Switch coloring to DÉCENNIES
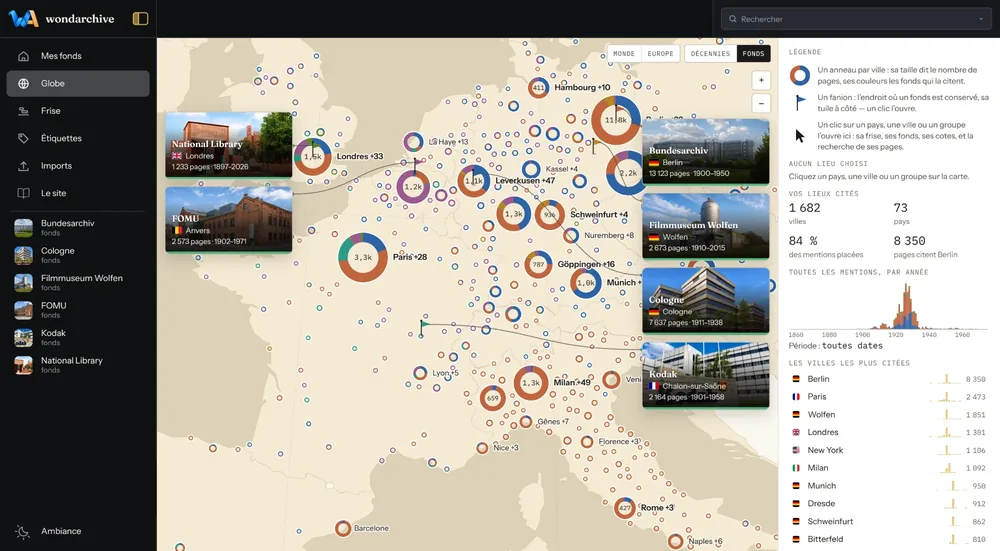This screenshot has height=551, width=1000. pyautogui.click(x=710, y=54)
